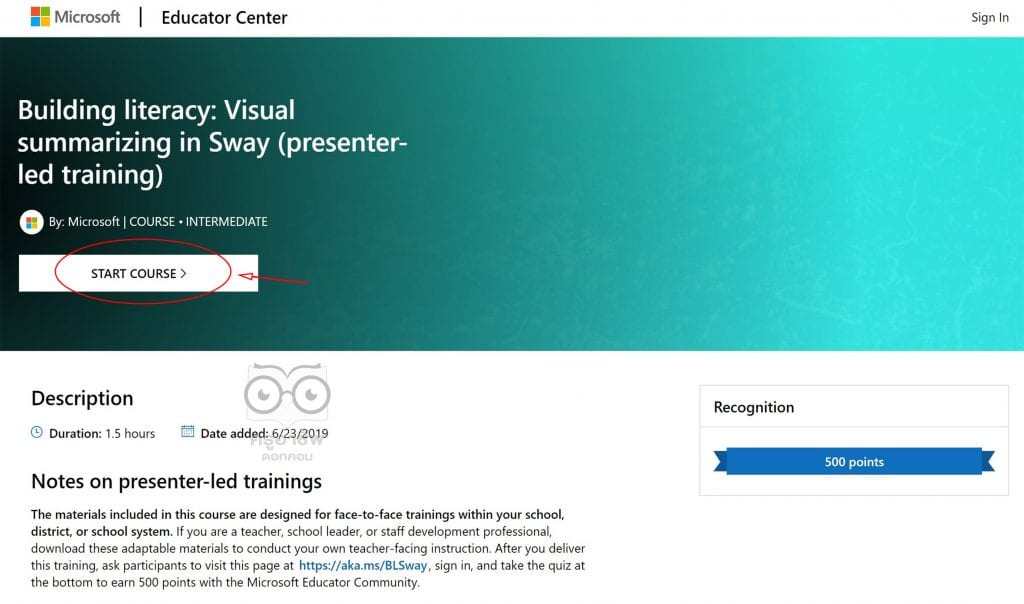Click the Date added: 6/23/2019 text
Screen dimensions: 1024x604
[x=264, y=434]
